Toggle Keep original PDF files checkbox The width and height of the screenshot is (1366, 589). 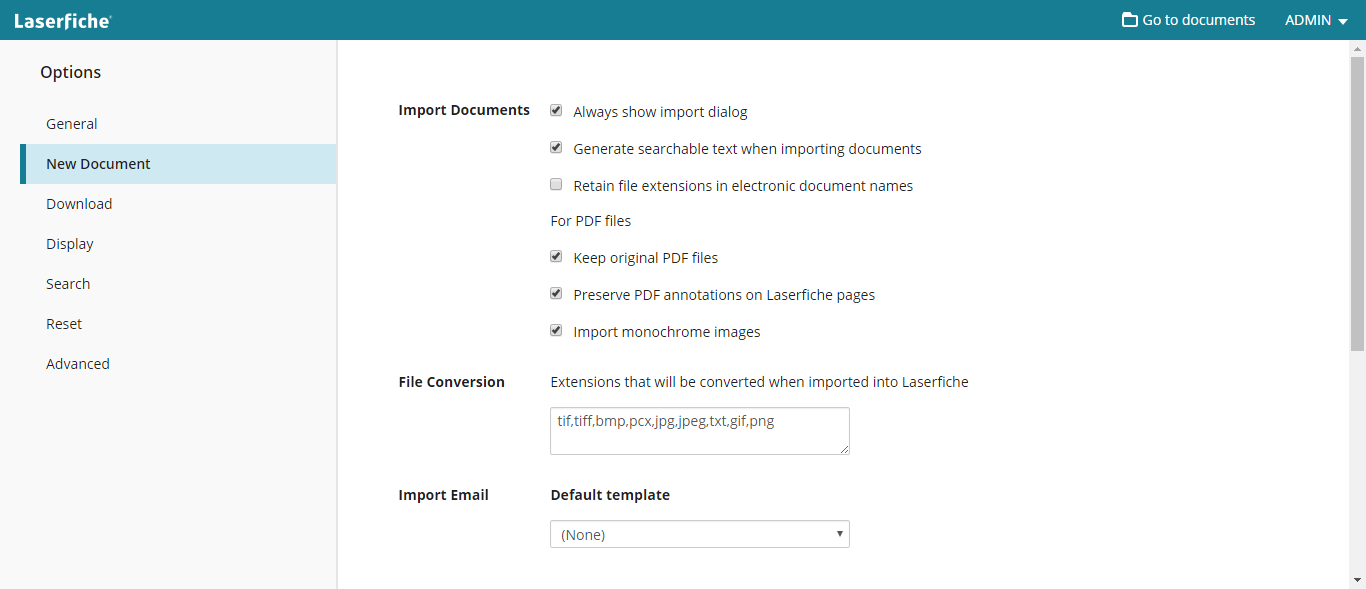pyautogui.click(x=556, y=257)
